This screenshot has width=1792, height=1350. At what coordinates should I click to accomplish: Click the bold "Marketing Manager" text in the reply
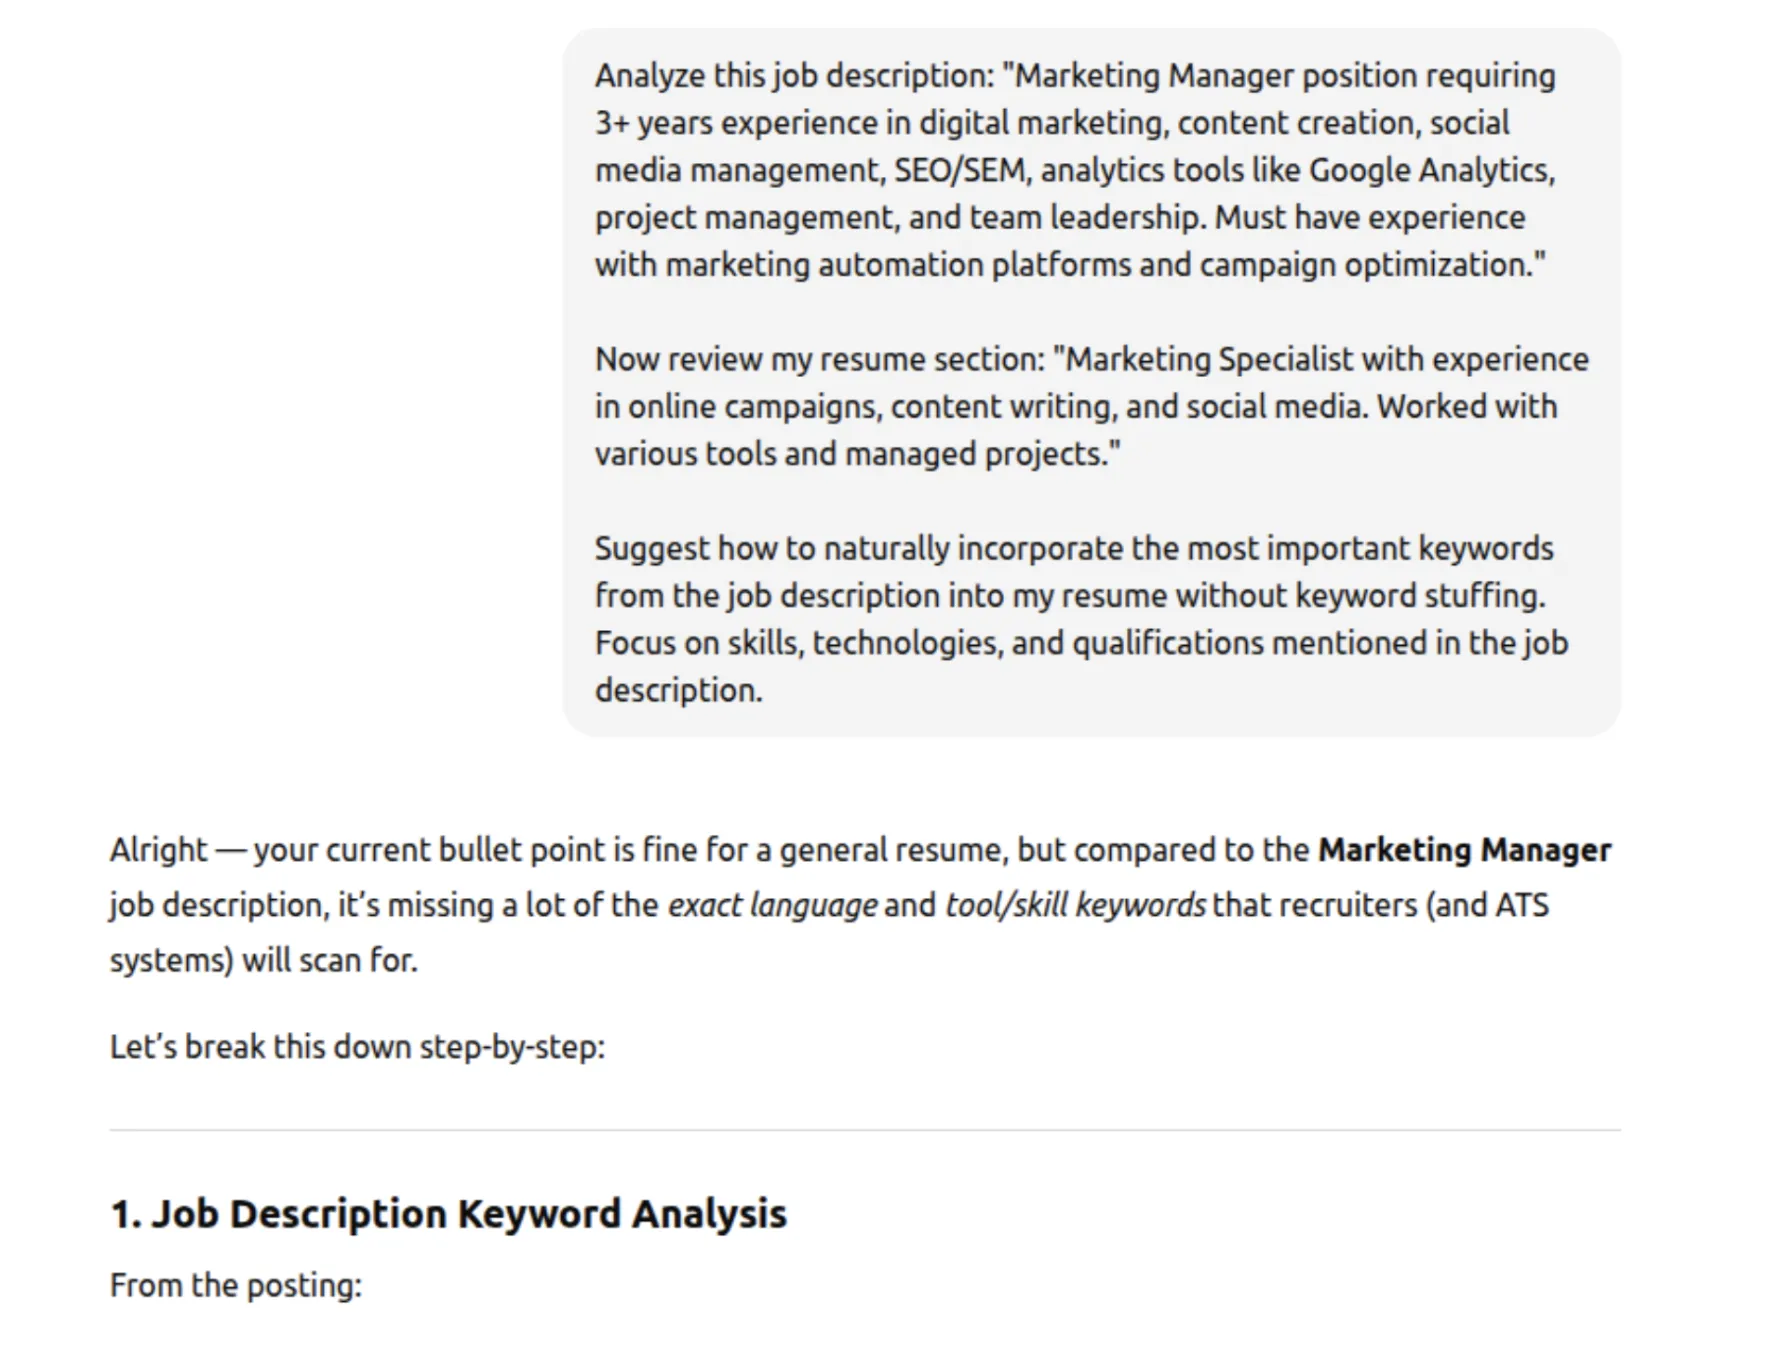click(x=1464, y=850)
